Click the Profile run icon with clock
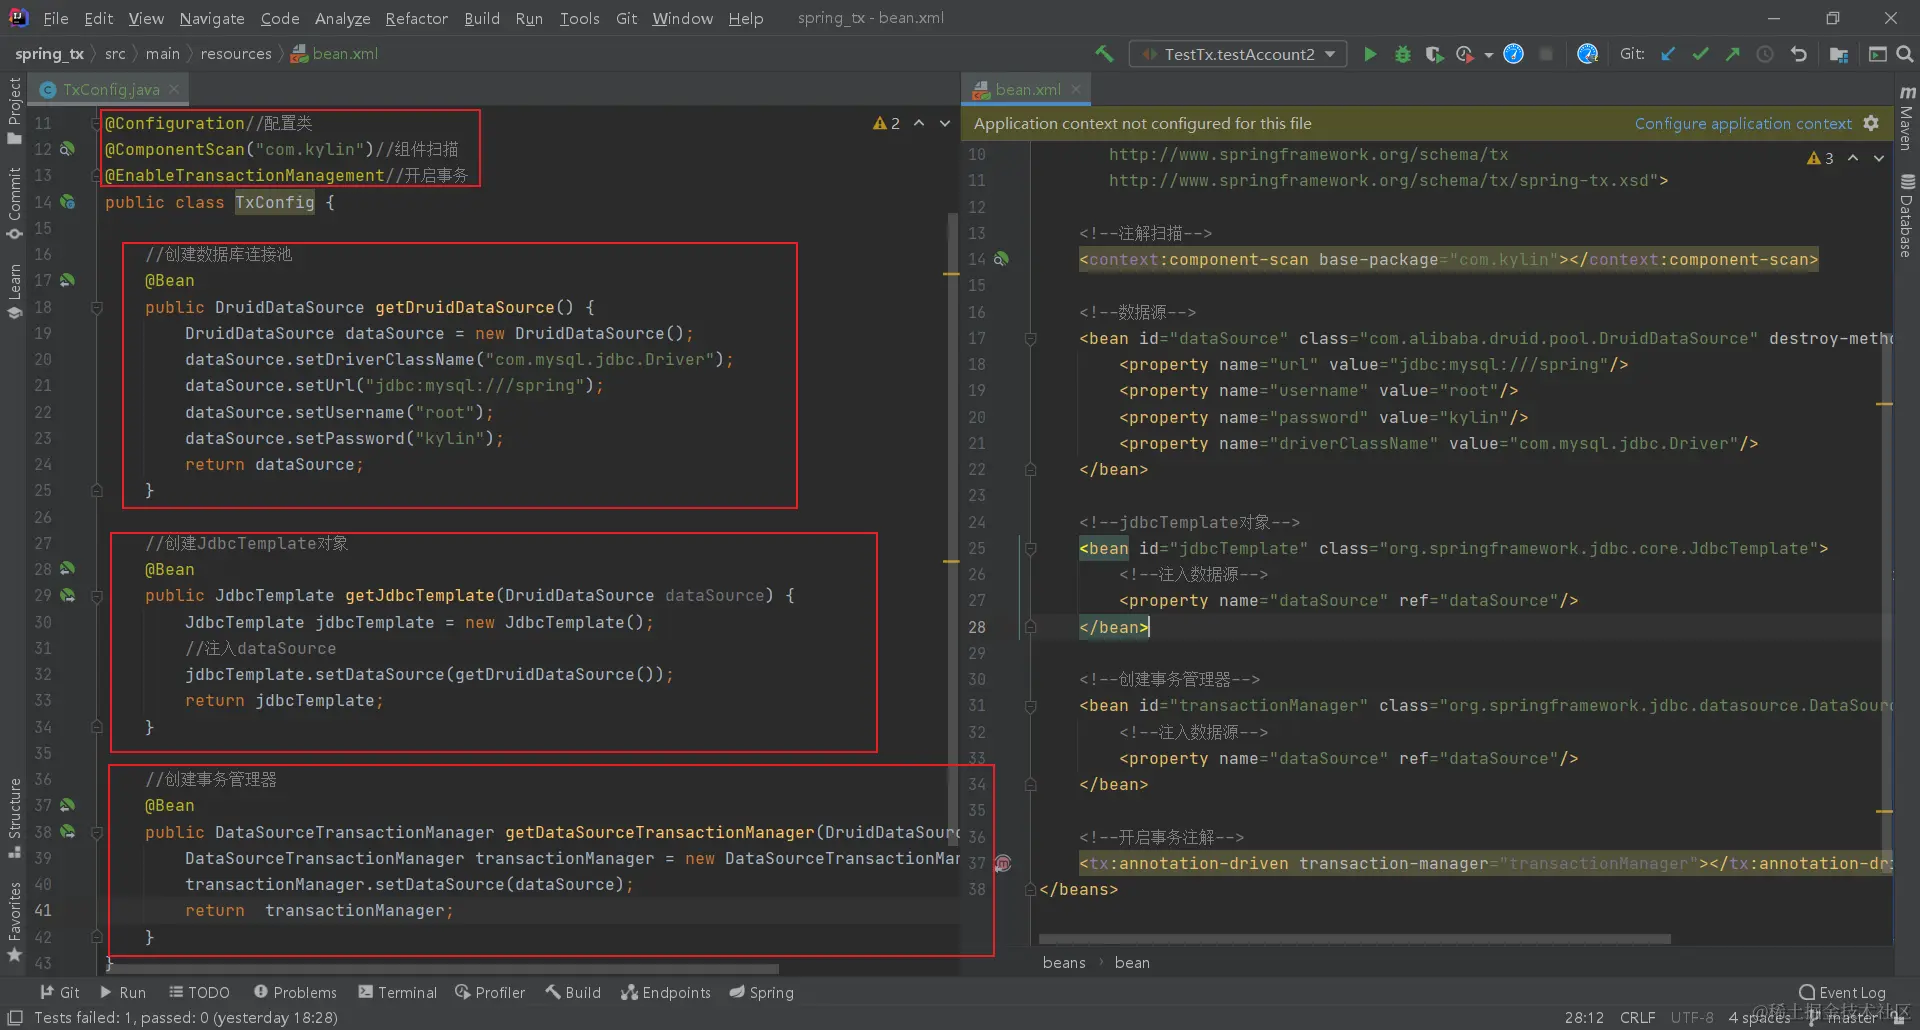Viewport: 1920px width, 1030px height. (x=1465, y=54)
